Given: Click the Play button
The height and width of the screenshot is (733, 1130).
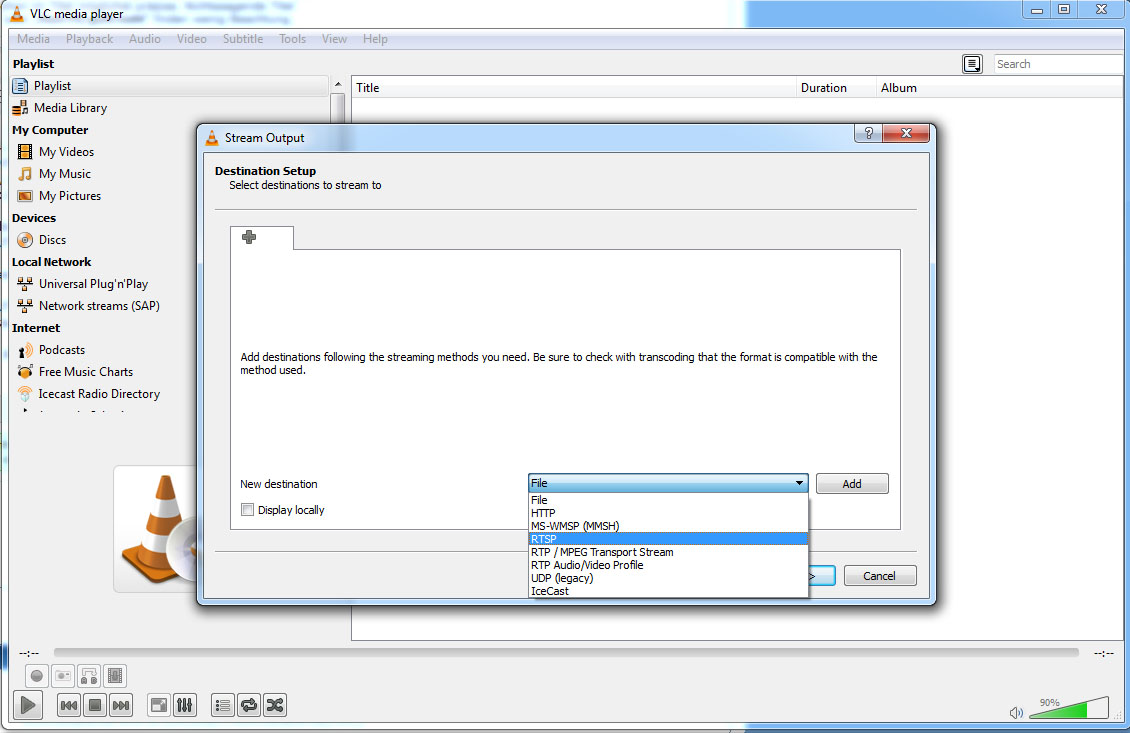Looking at the screenshot, I should coord(28,705).
